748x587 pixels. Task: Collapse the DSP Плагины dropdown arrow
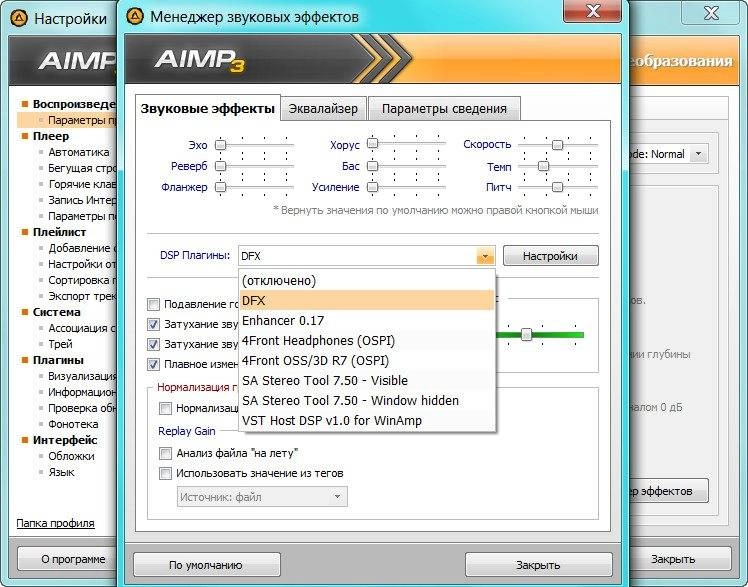click(485, 256)
